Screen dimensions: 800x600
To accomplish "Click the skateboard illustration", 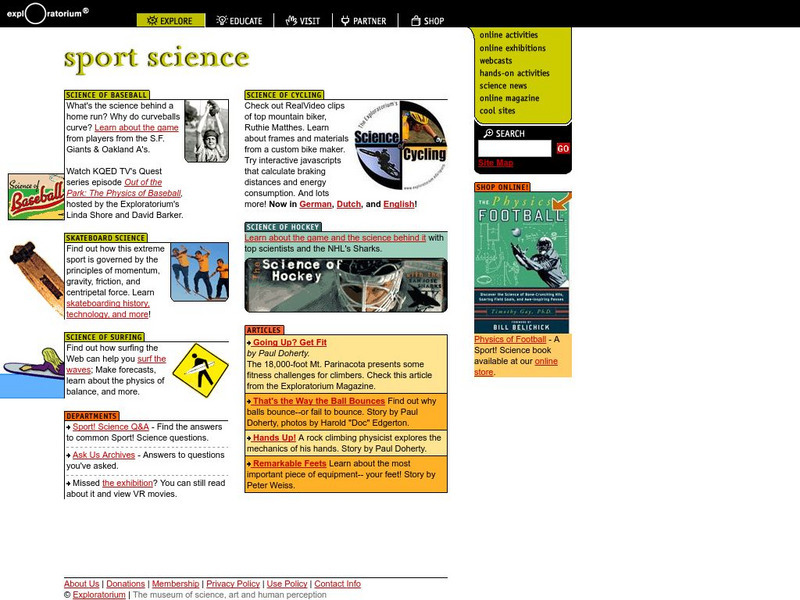I will [x=36, y=279].
